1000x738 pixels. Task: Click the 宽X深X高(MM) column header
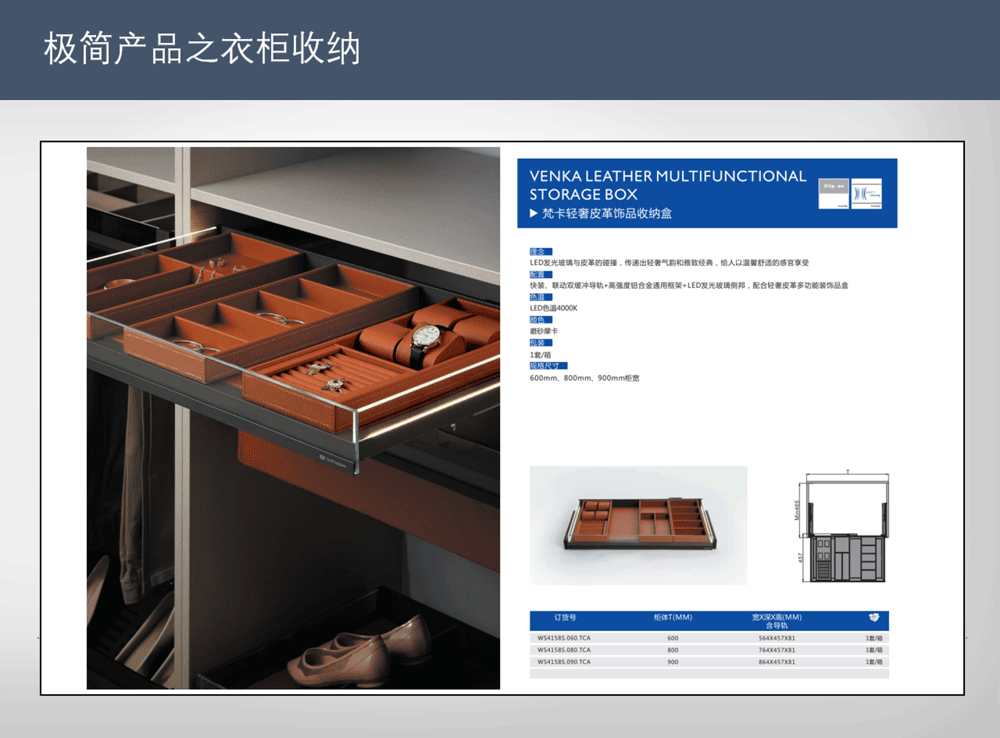[777, 617]
